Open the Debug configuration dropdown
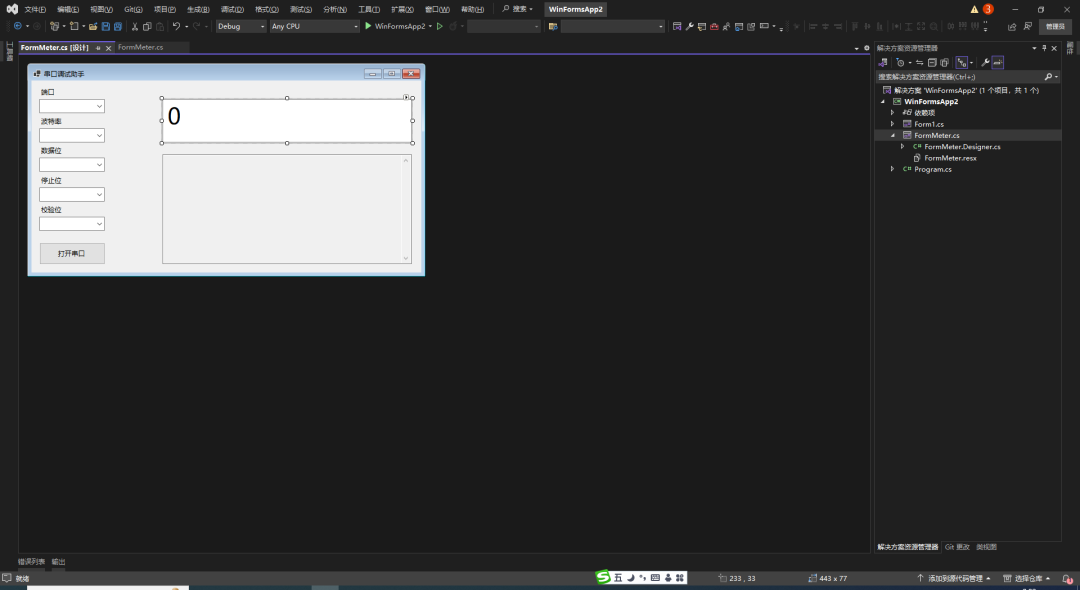 (x=241, y=26)
